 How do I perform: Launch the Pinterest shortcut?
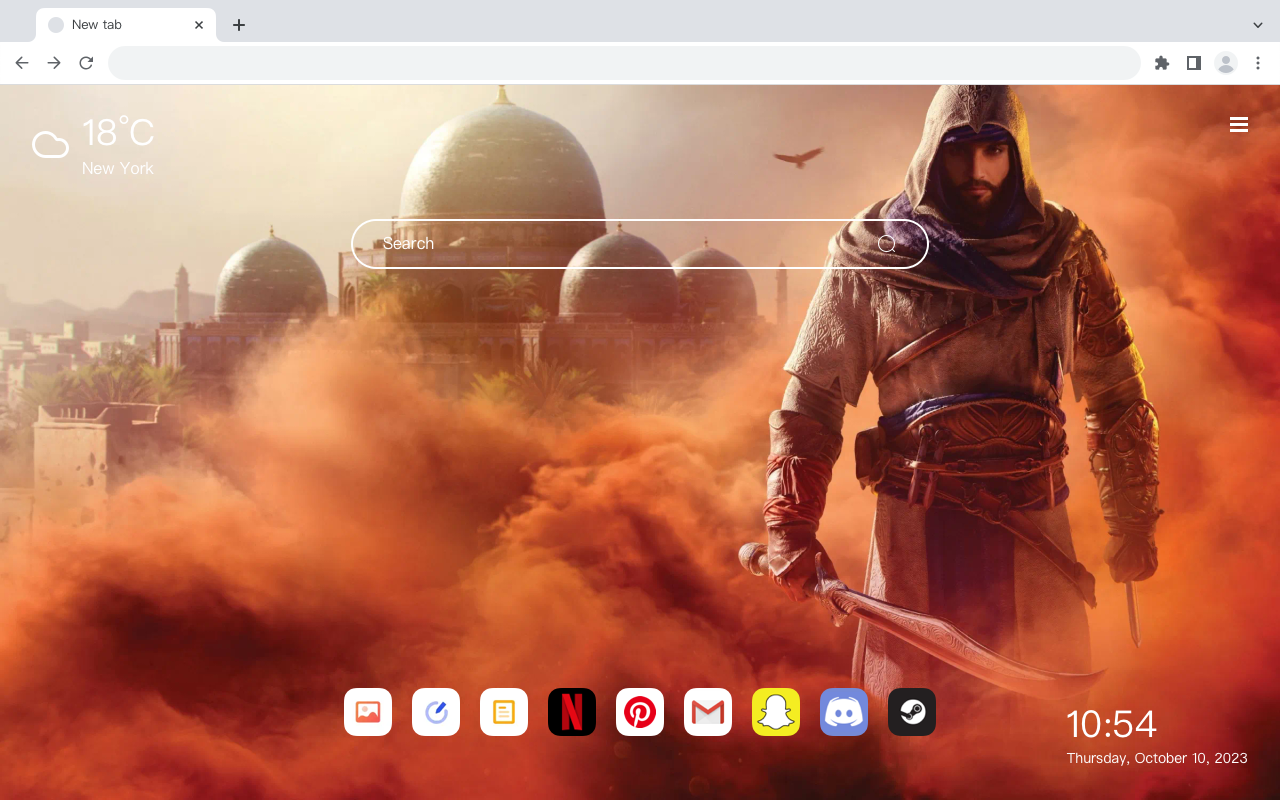coord(640,712)
